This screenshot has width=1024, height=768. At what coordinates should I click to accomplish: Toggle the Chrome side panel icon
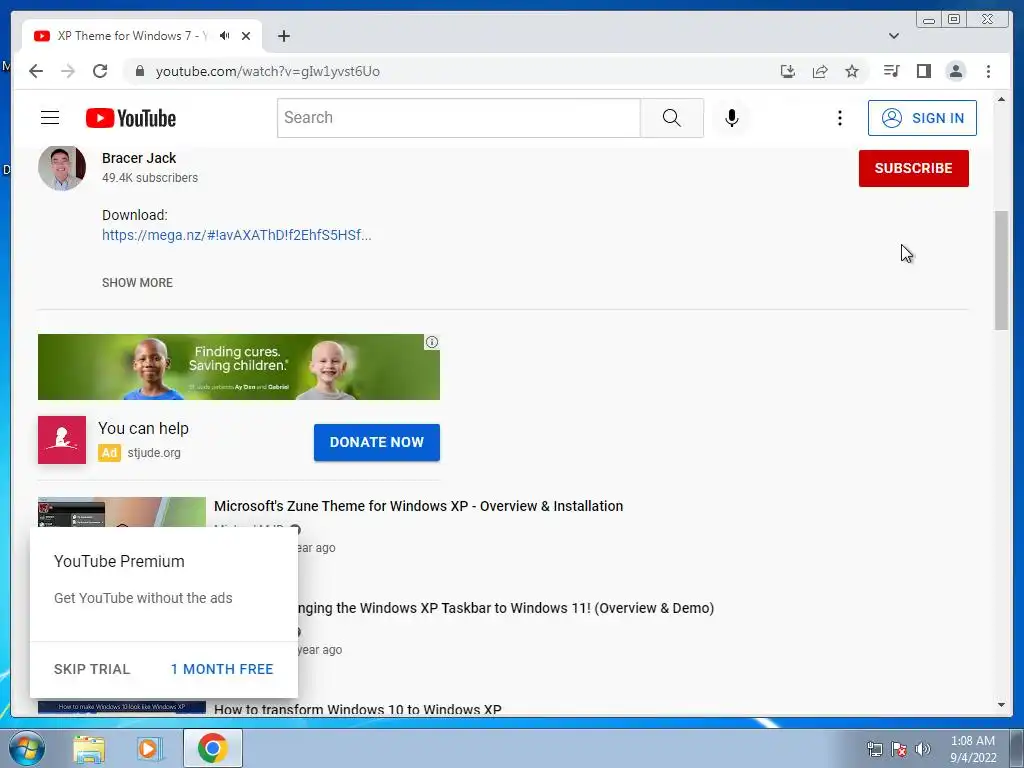pyautogui.click(x=923, y=71)
